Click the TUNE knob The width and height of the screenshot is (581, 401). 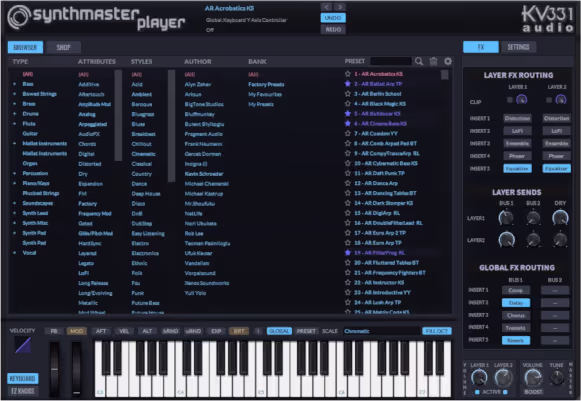(557, 377)
